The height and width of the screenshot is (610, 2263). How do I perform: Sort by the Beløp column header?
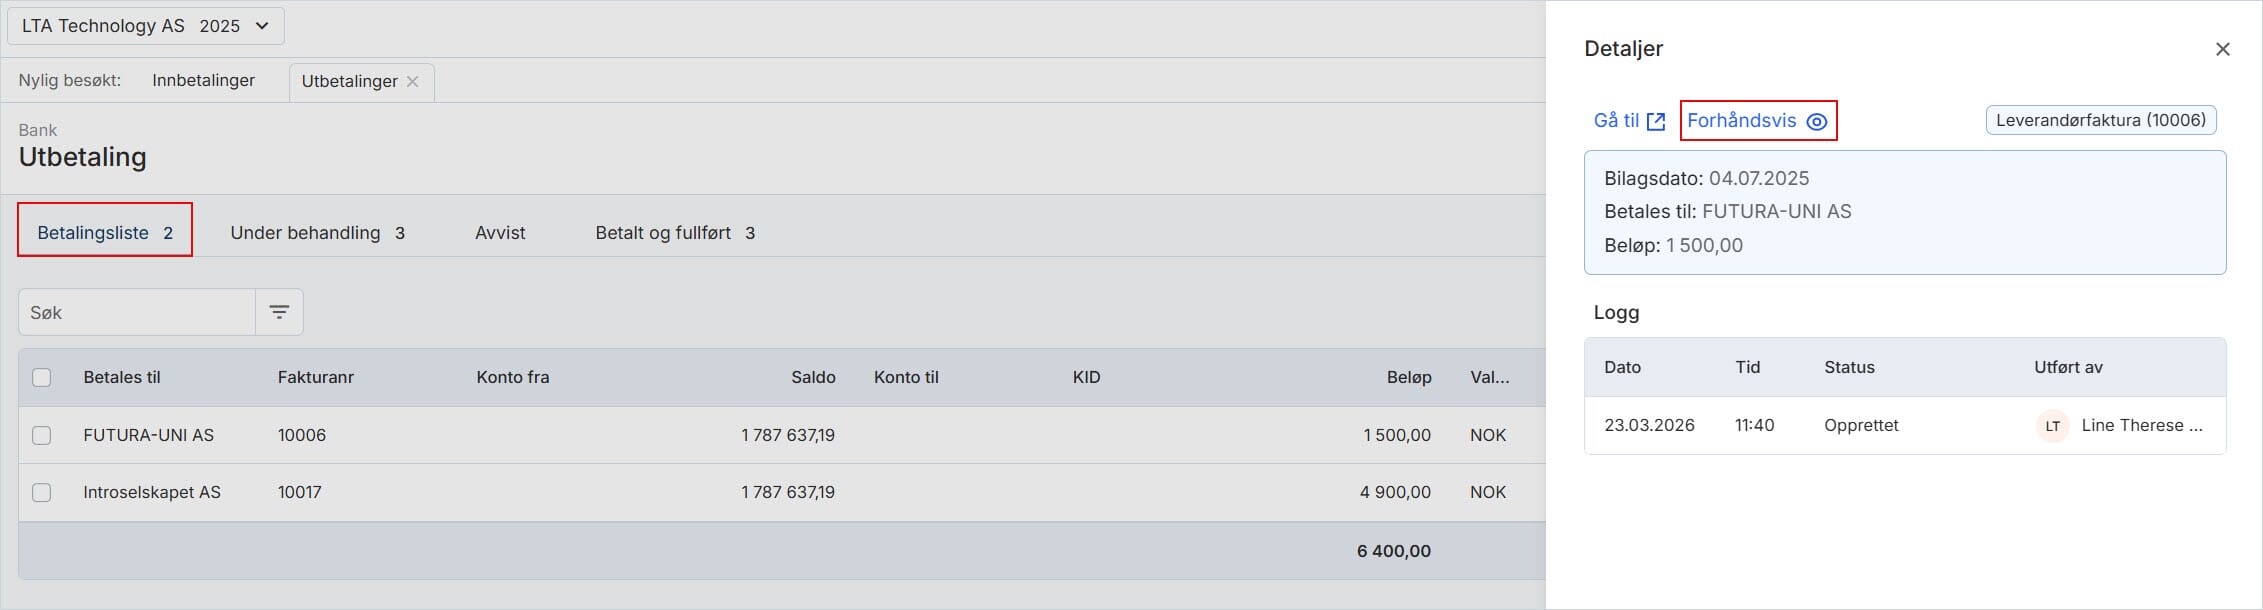coord(1408,378)
